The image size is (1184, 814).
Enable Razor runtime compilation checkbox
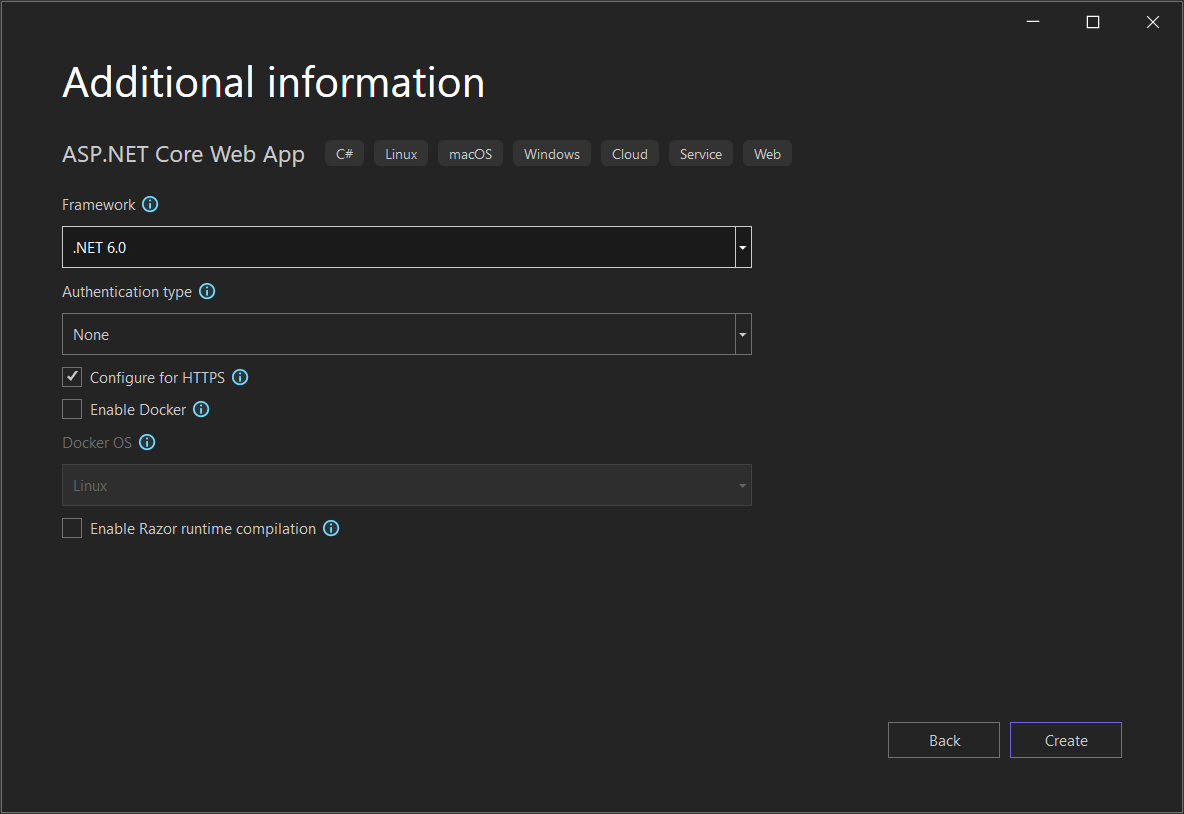[72, 529]
